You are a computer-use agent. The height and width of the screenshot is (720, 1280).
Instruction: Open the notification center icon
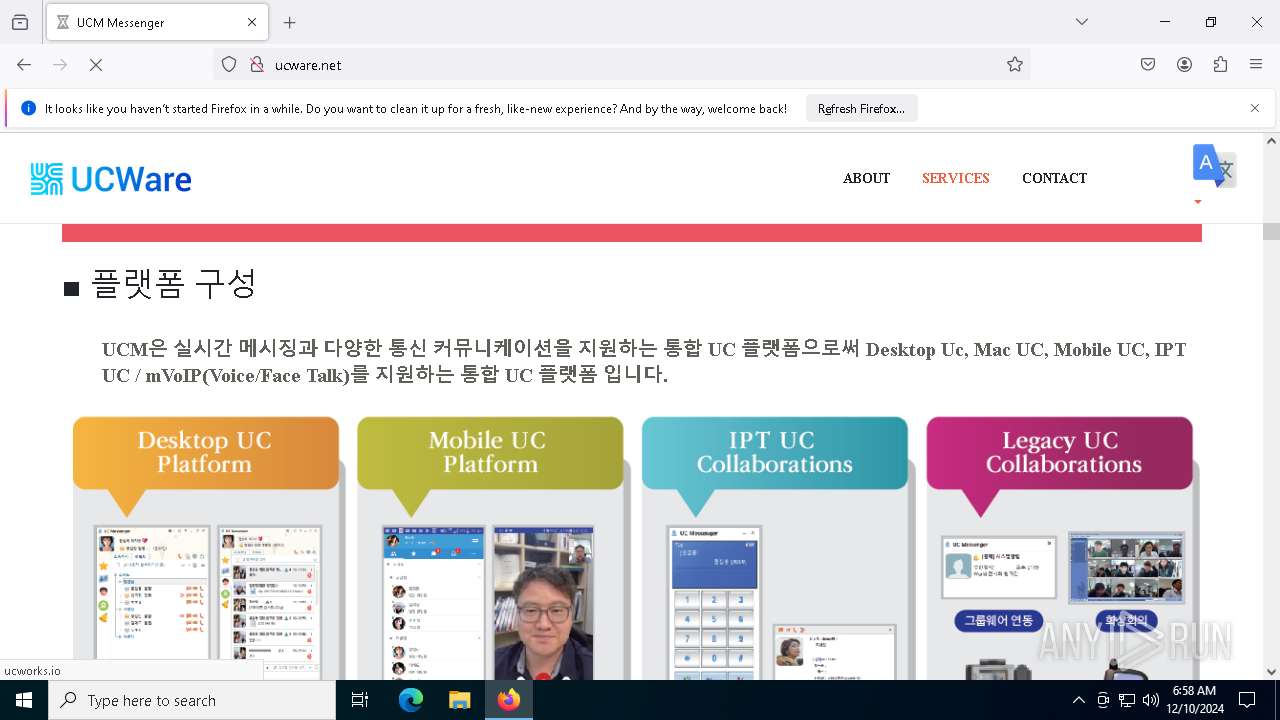(1247, 700)
